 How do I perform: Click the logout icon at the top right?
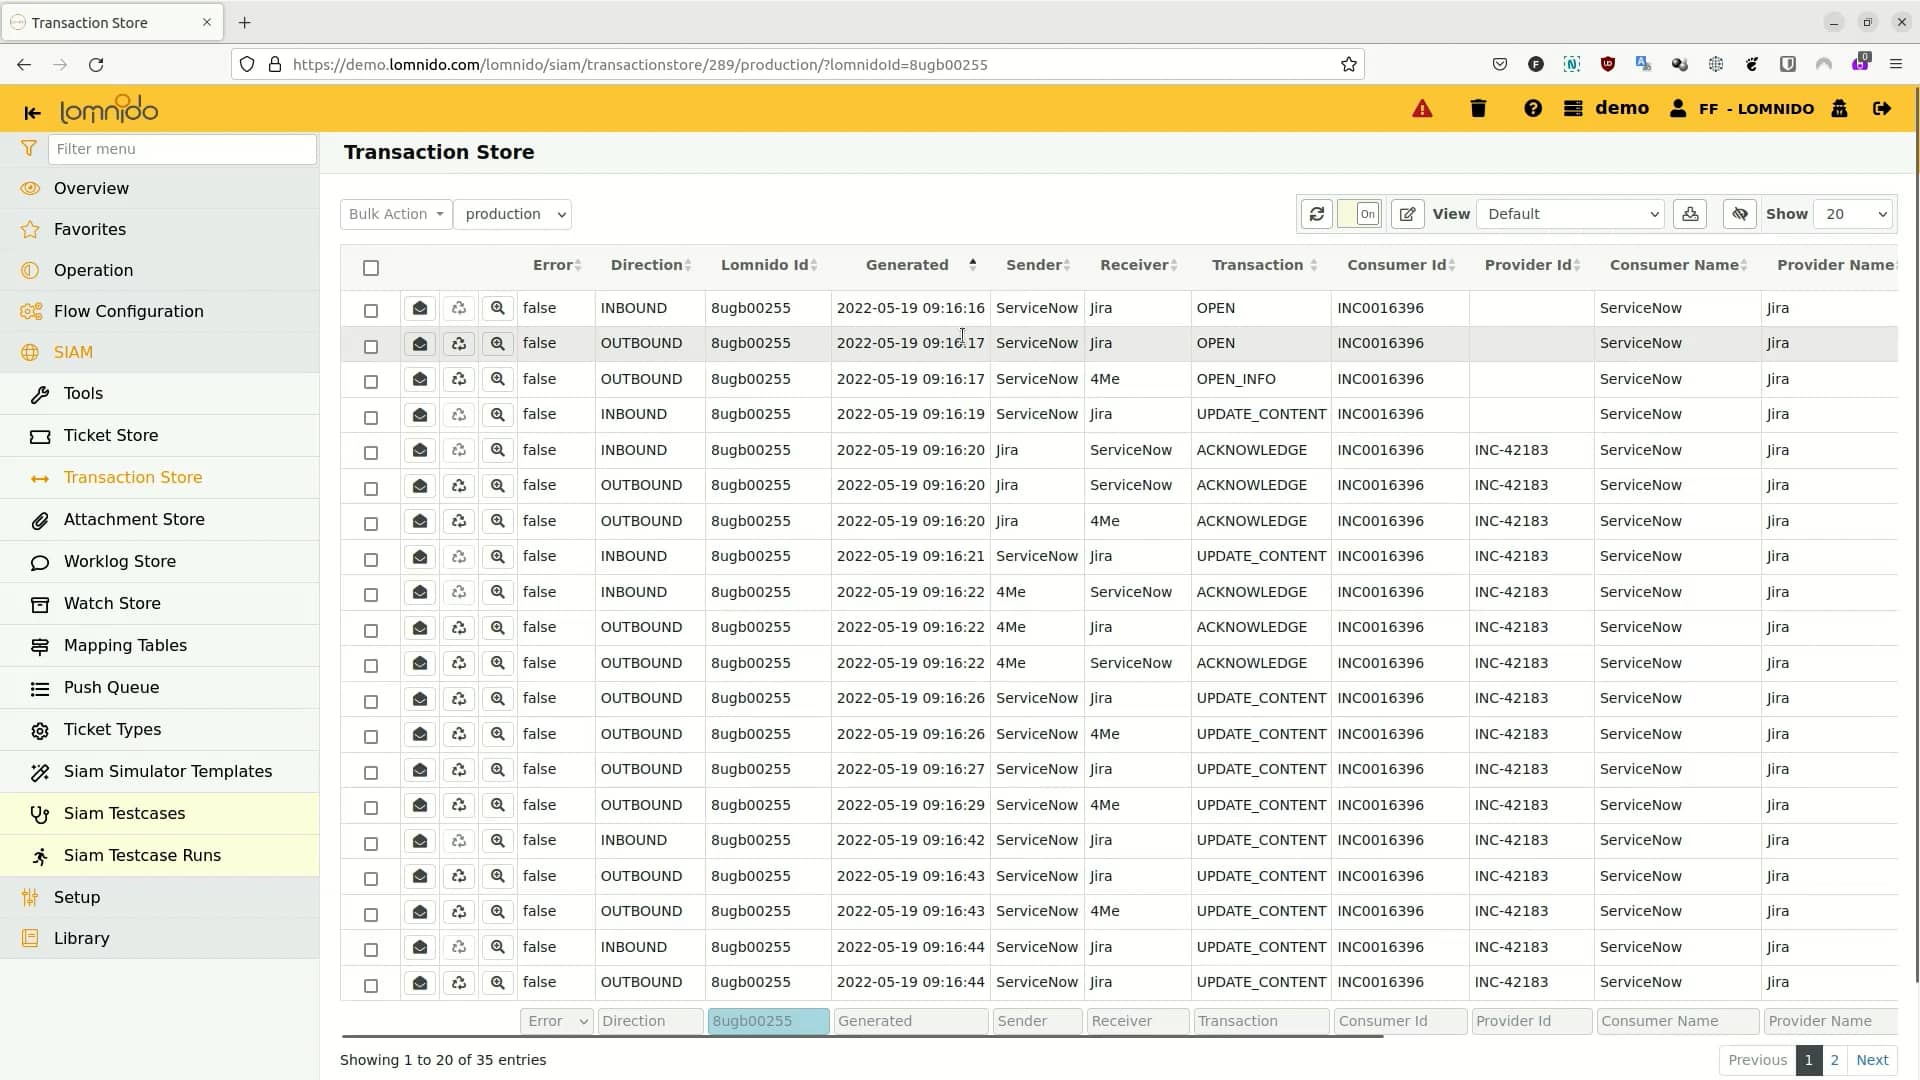(1882, 109)
